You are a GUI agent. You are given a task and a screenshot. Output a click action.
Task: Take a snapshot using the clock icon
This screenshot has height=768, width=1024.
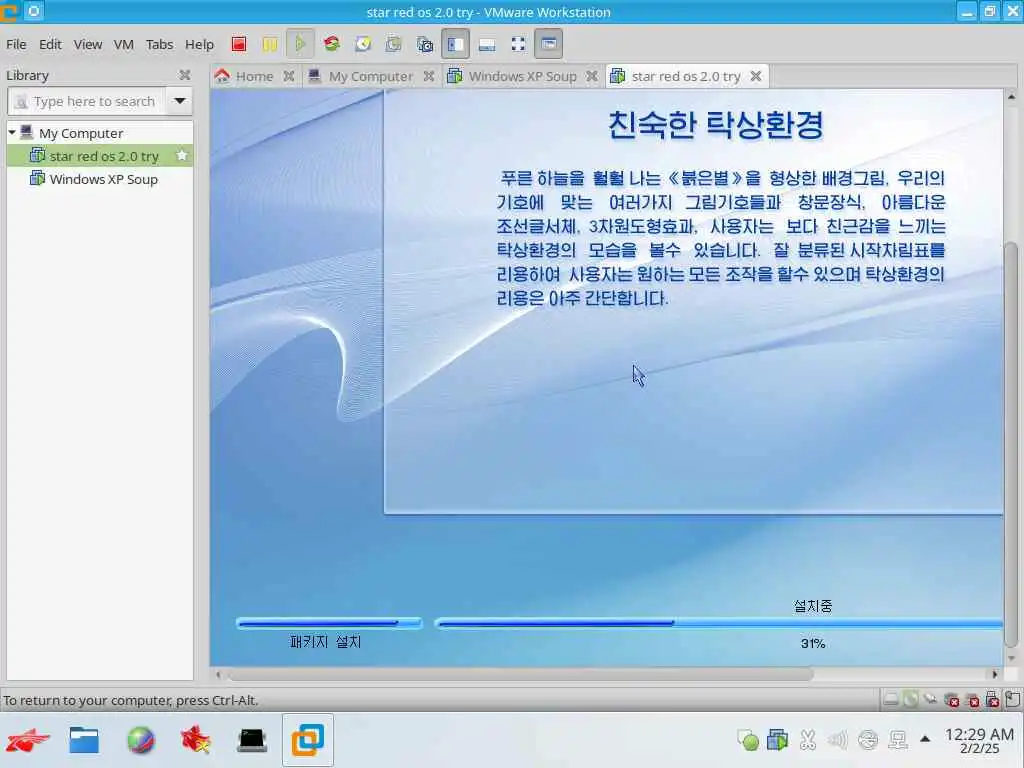(x=362, y=44)
